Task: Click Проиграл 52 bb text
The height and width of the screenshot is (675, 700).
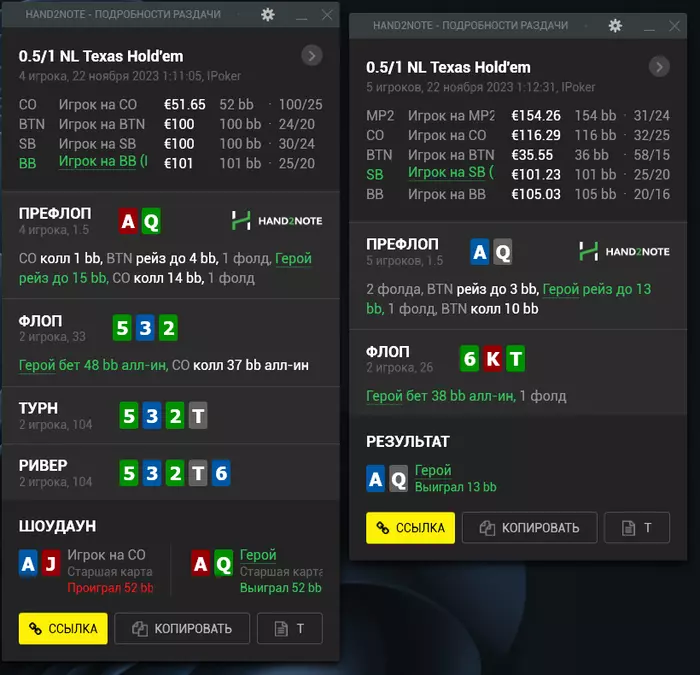Action: [x=110, y=588]
